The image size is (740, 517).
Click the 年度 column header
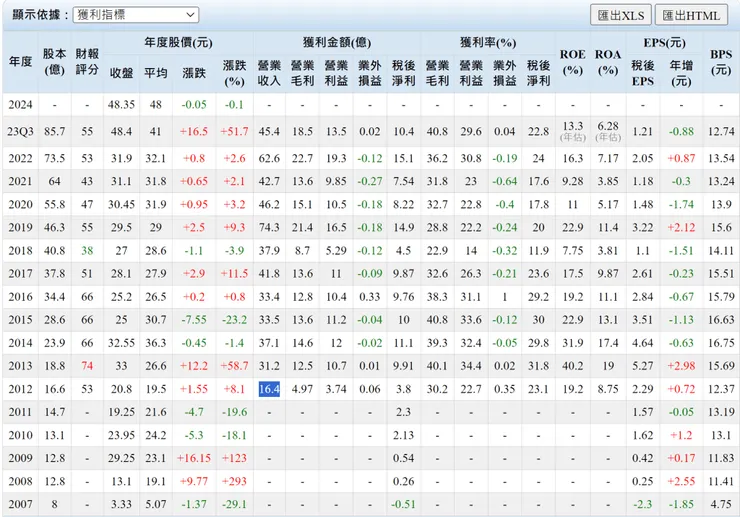click(x=20, y=62)
